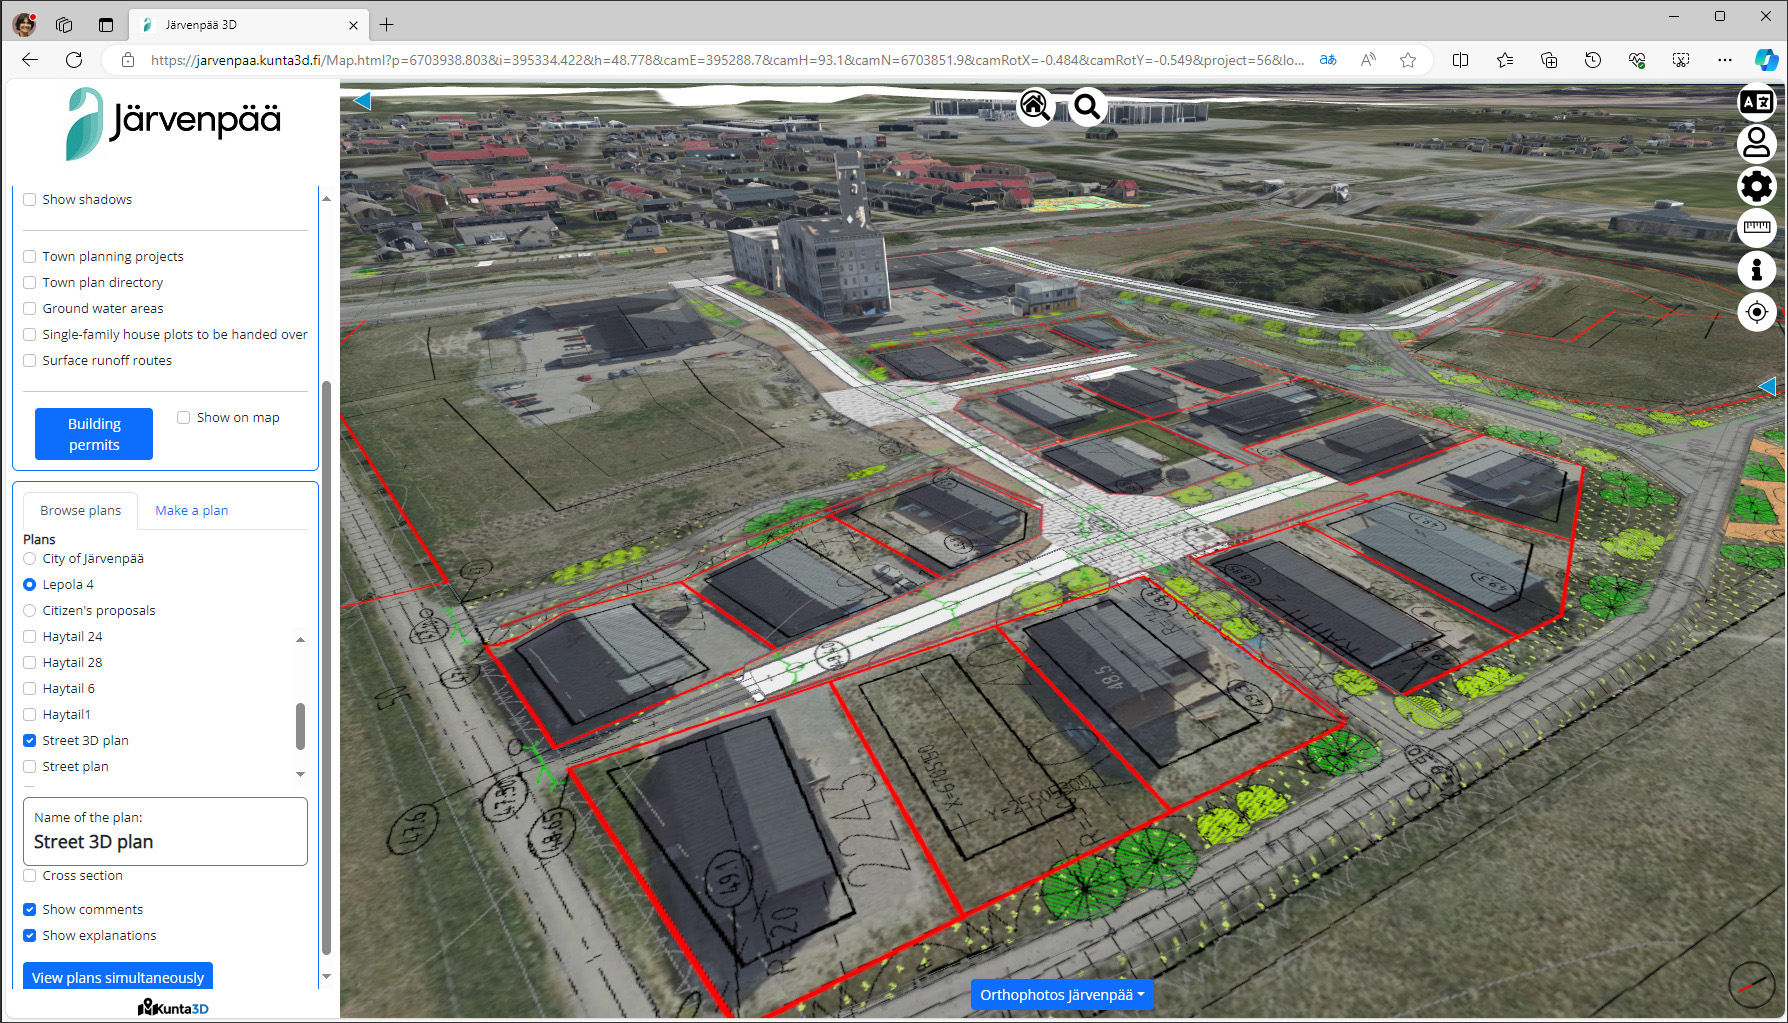Screen dimensions: 1788x1023
Task: Open Copilot sidebar
Action: tap(1766, 60)
